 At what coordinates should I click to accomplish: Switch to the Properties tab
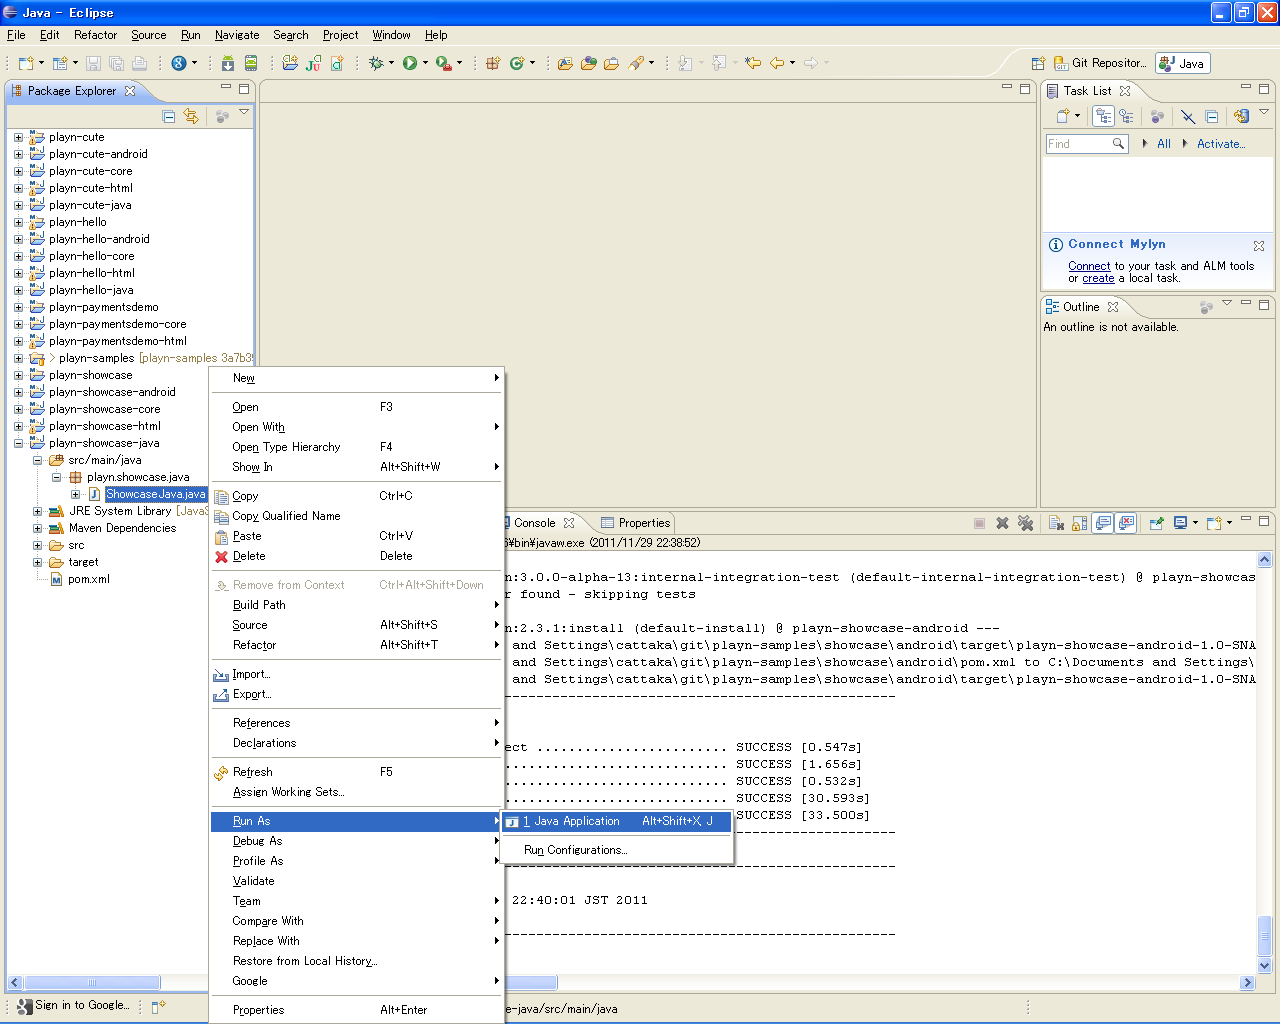[x=635, y=523]
